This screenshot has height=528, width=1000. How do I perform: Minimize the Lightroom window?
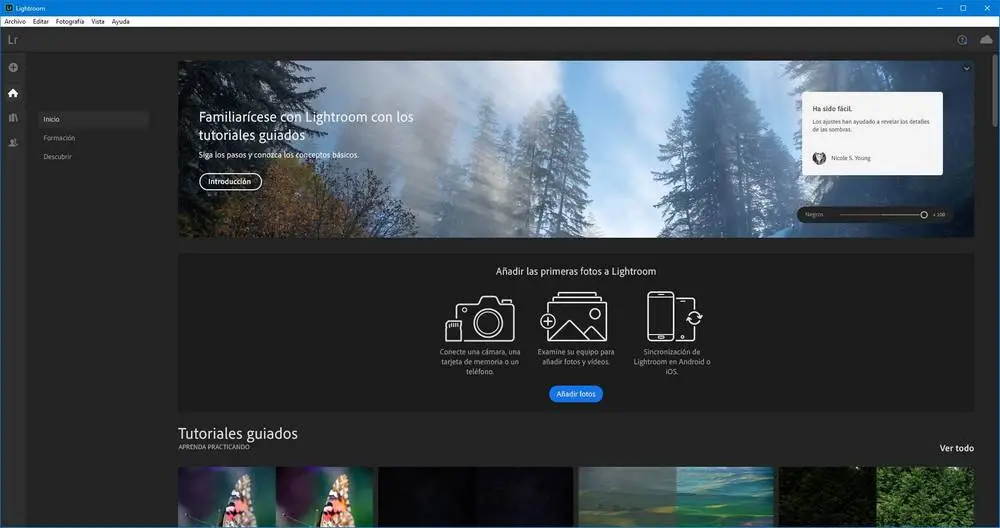click(x=940, y=8)
